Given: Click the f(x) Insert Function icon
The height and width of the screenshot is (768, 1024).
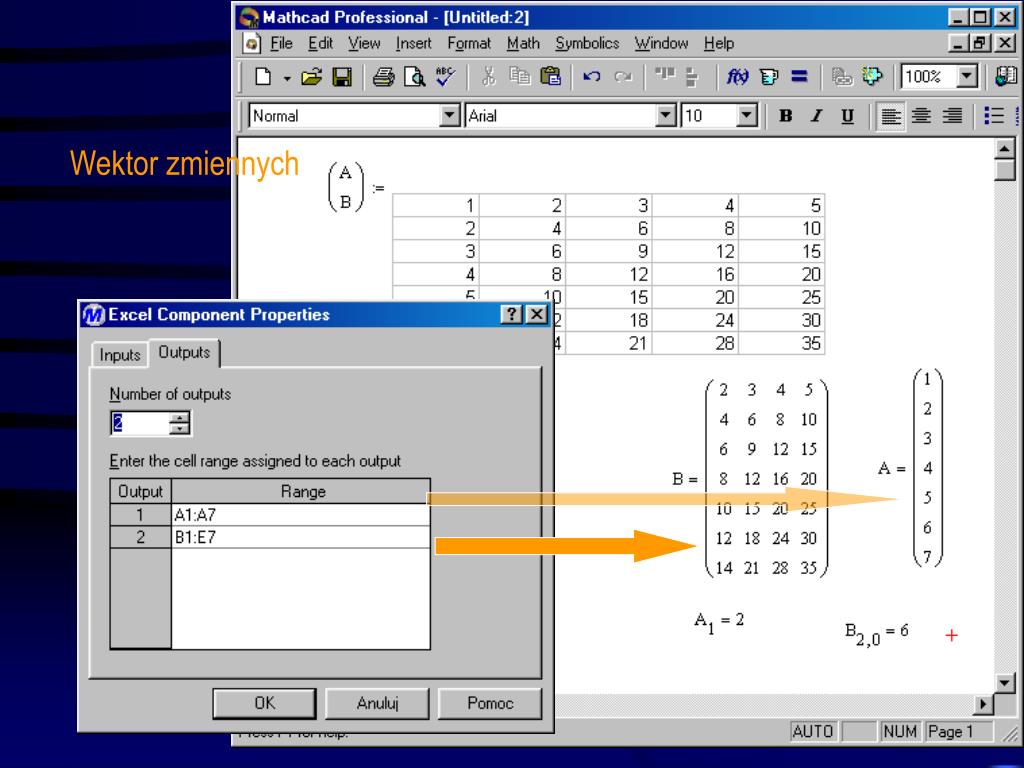Looking at the screenshot, I should point(737,77).
